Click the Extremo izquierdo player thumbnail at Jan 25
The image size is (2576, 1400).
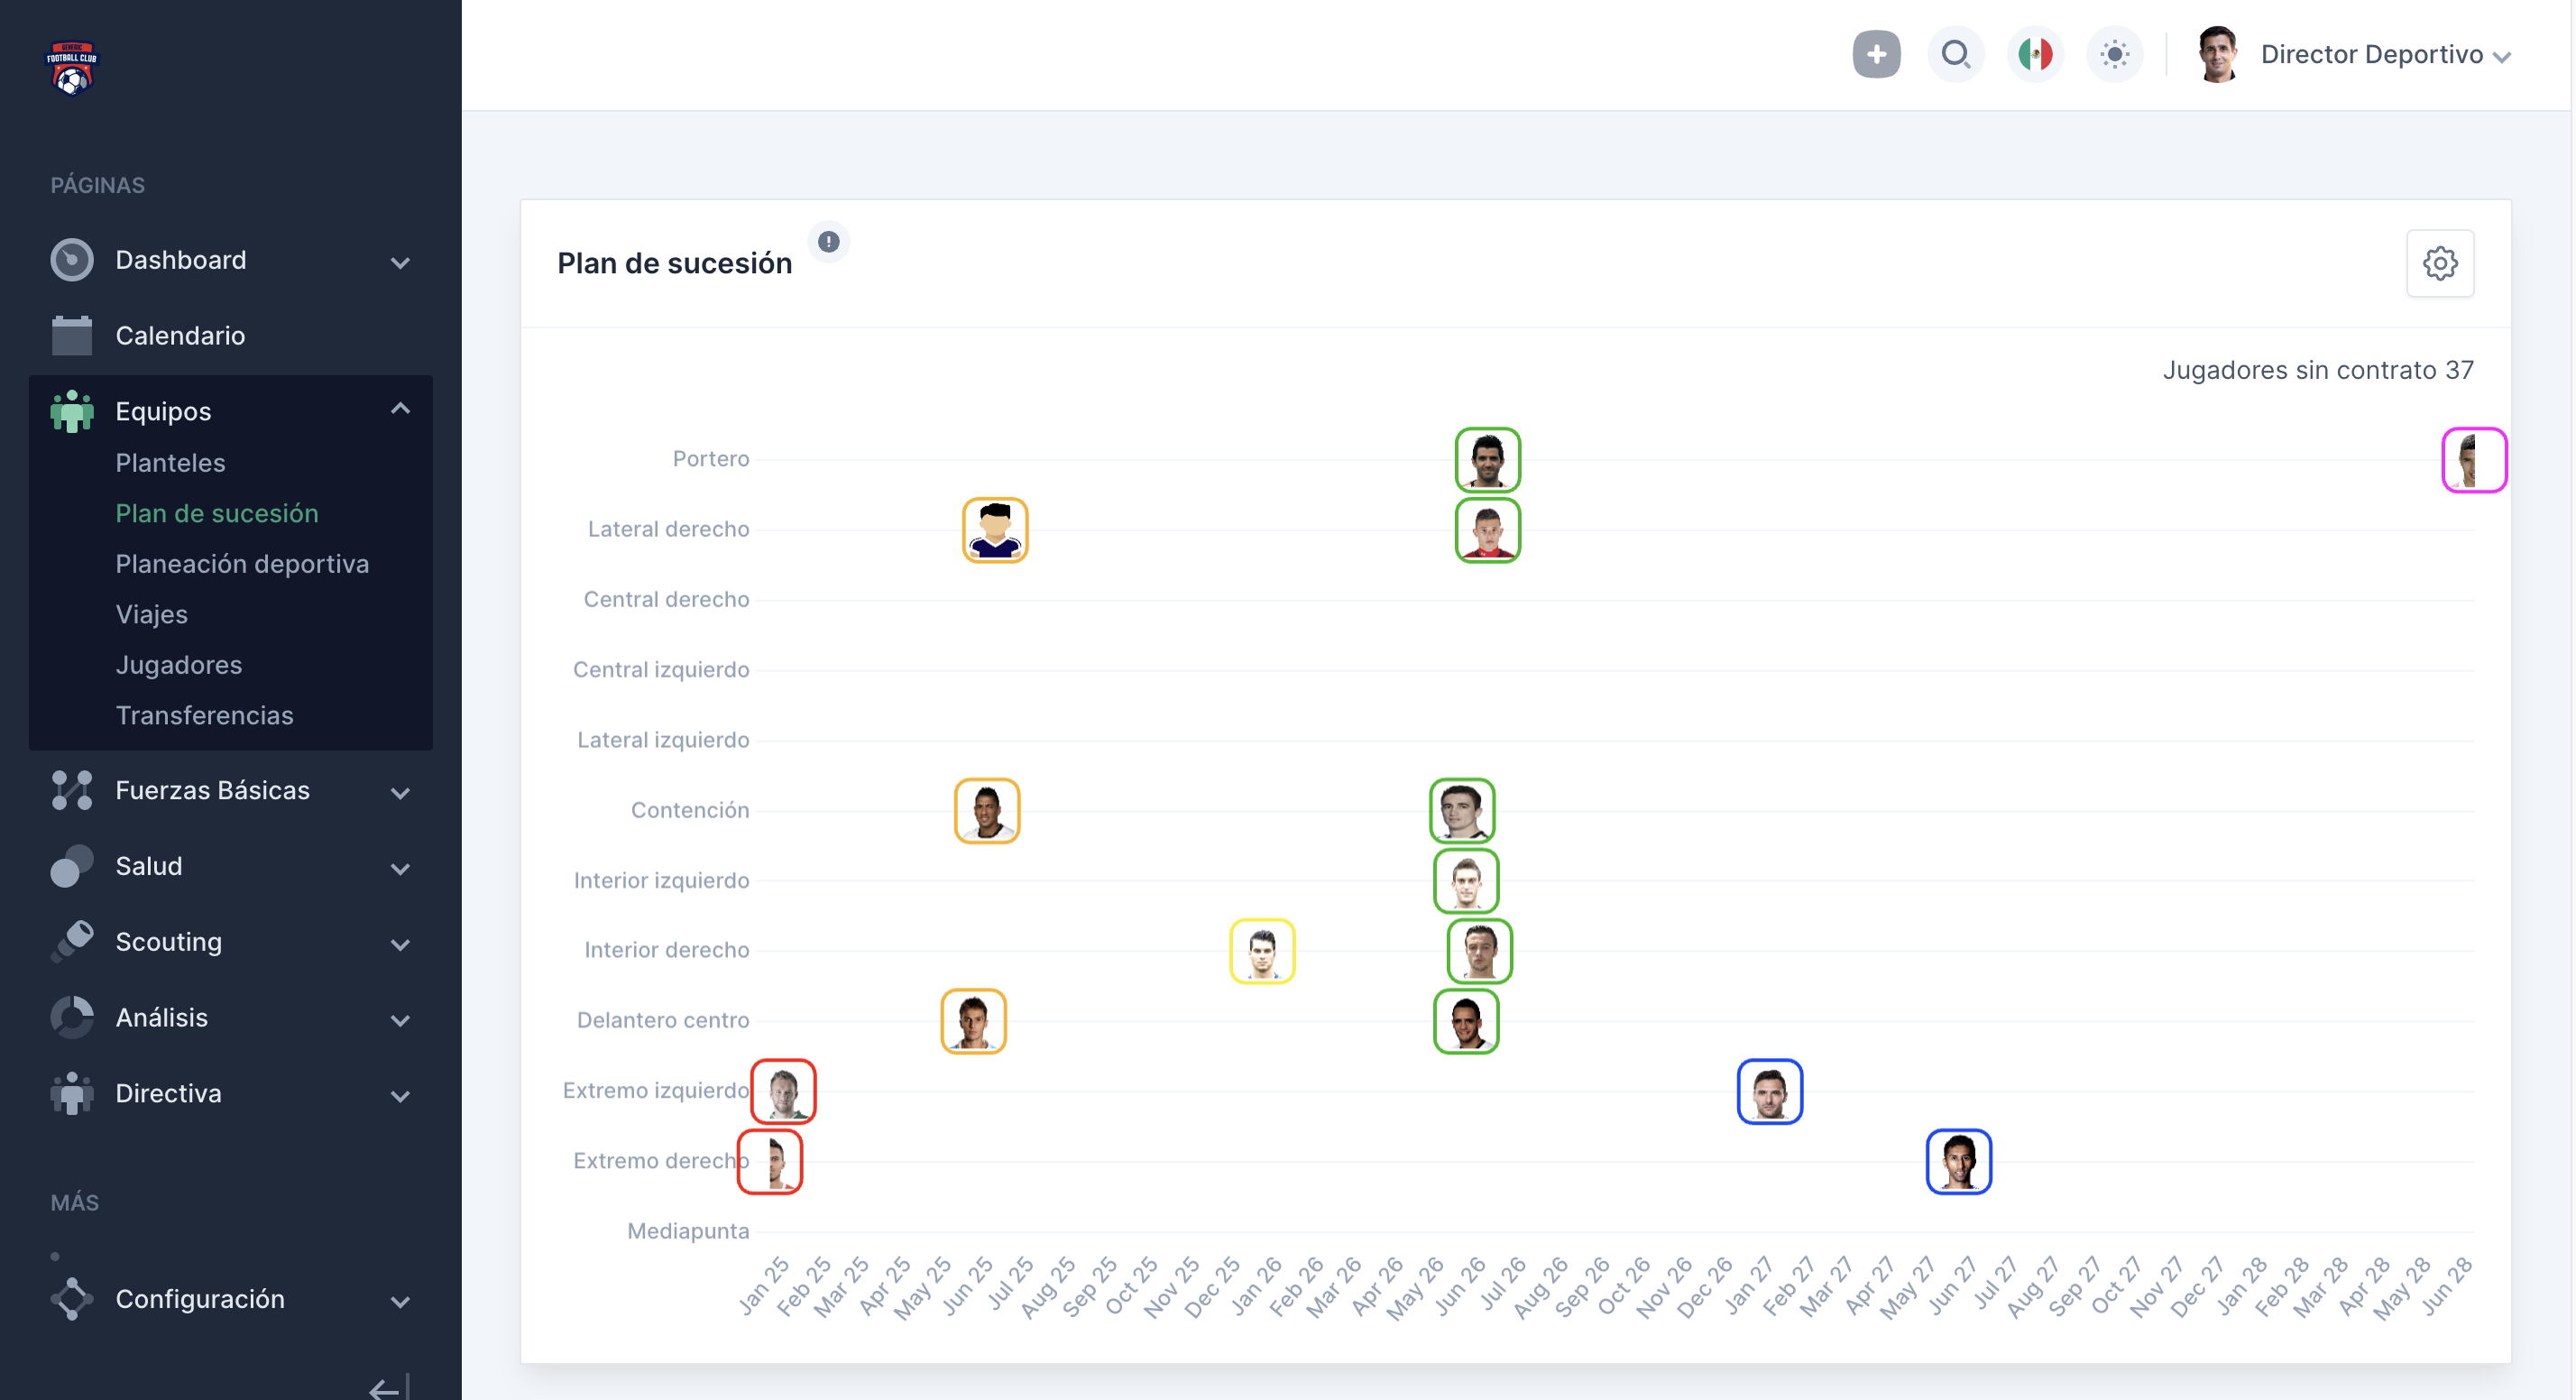[782, 1090]
